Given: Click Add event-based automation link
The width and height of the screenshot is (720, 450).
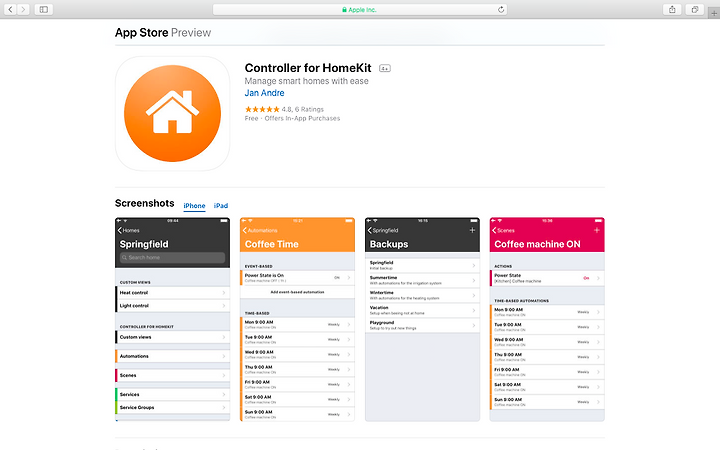Looking at the screenshot, I should click(297, 292).
